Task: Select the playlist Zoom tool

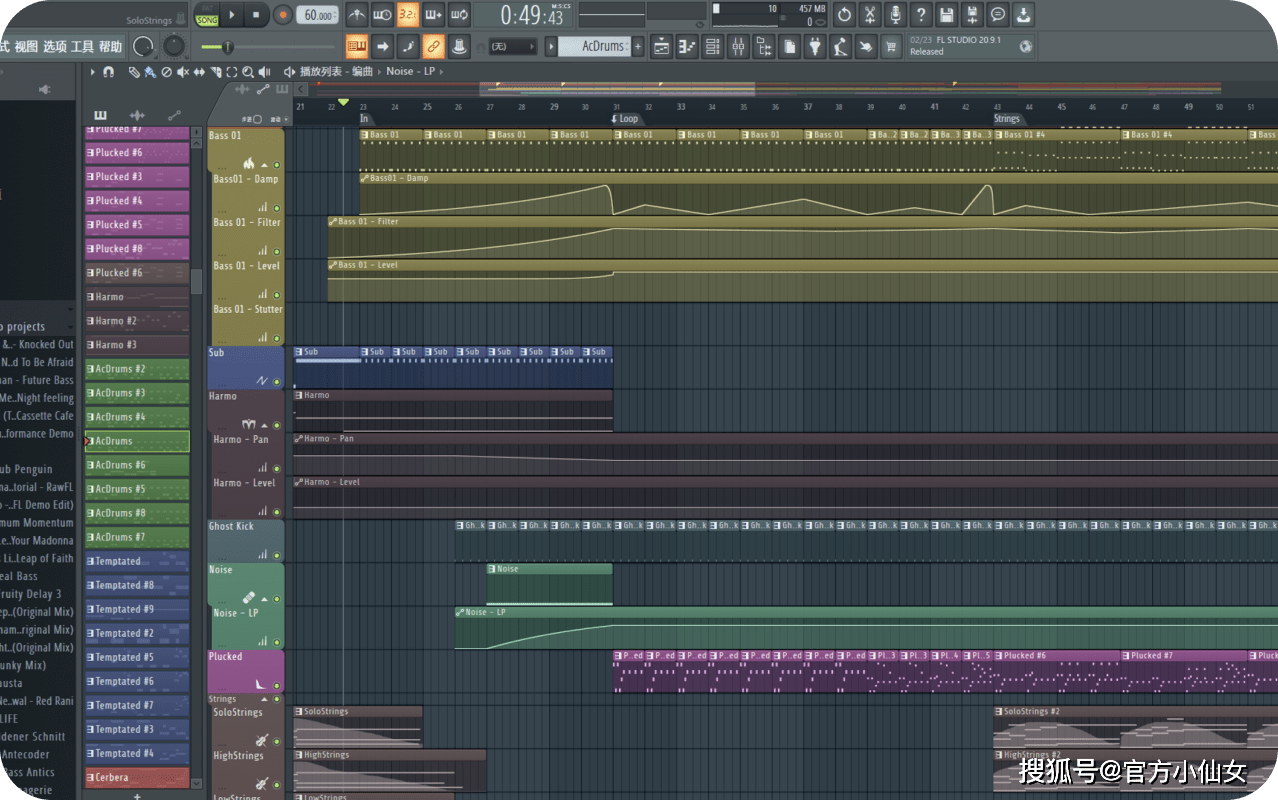Action: click(248, 72)
